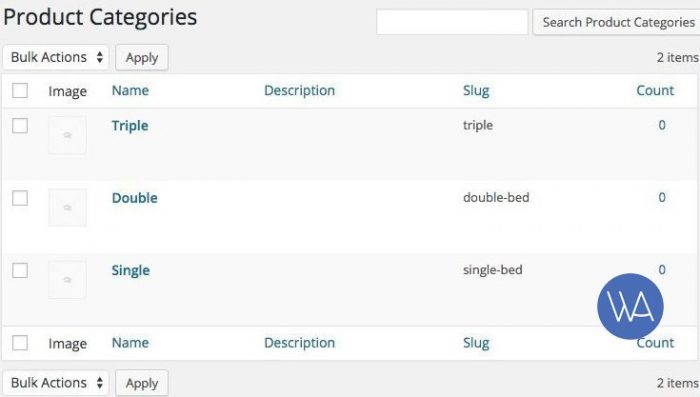Tick the select-all checkbox in footer row

click(20, 343)
